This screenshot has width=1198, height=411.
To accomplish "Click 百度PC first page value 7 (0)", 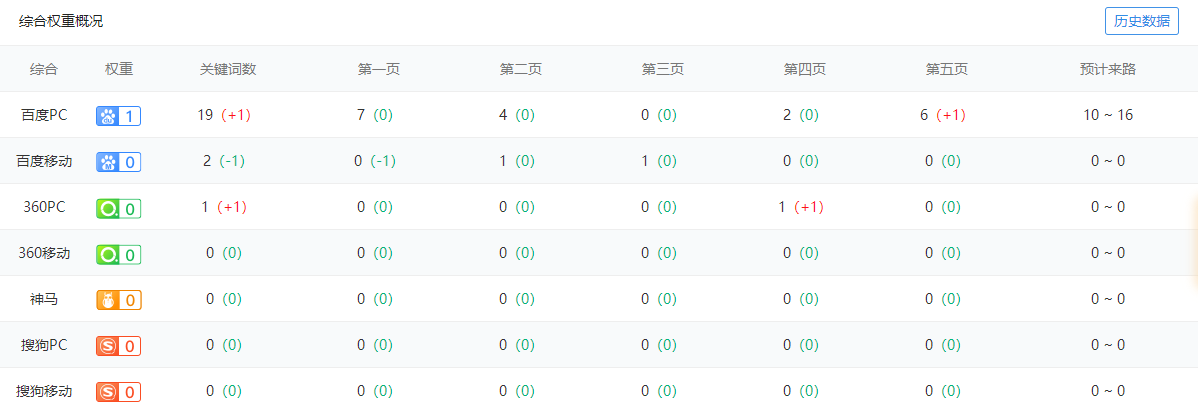I will [x=374, y=115].
